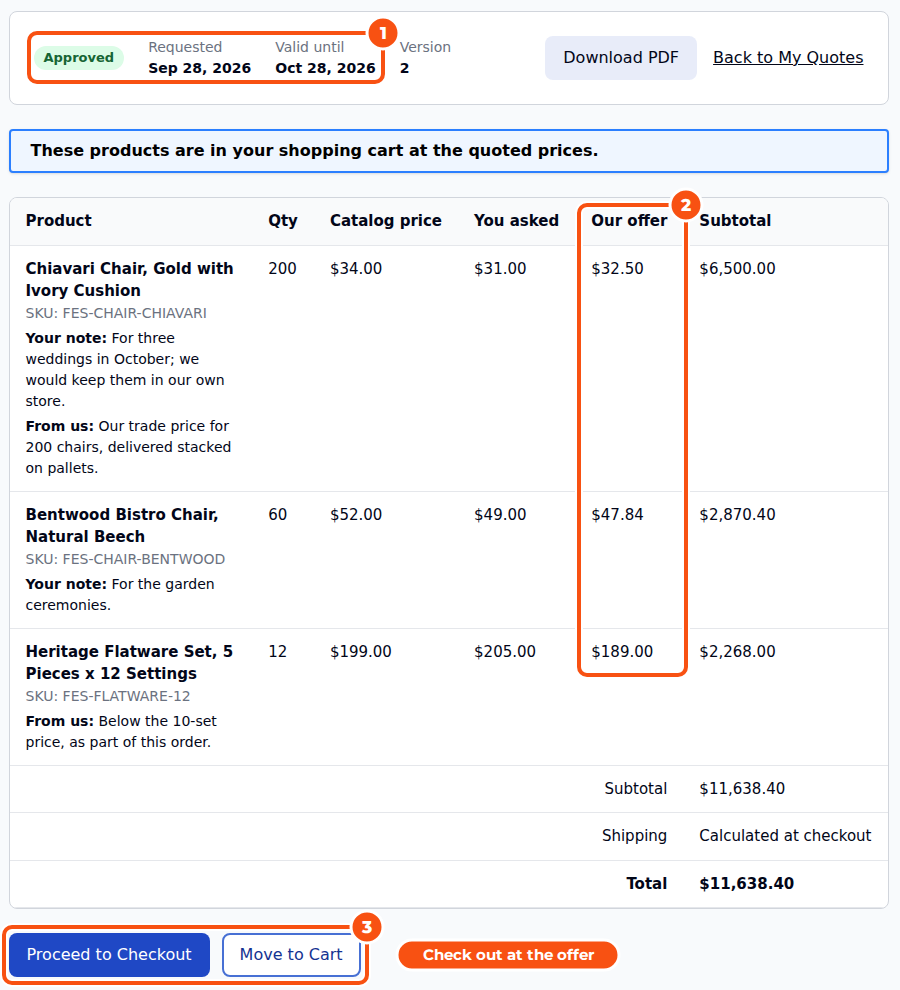
Task: Click the Subtotal column header
Action: (x=735, y=220)
